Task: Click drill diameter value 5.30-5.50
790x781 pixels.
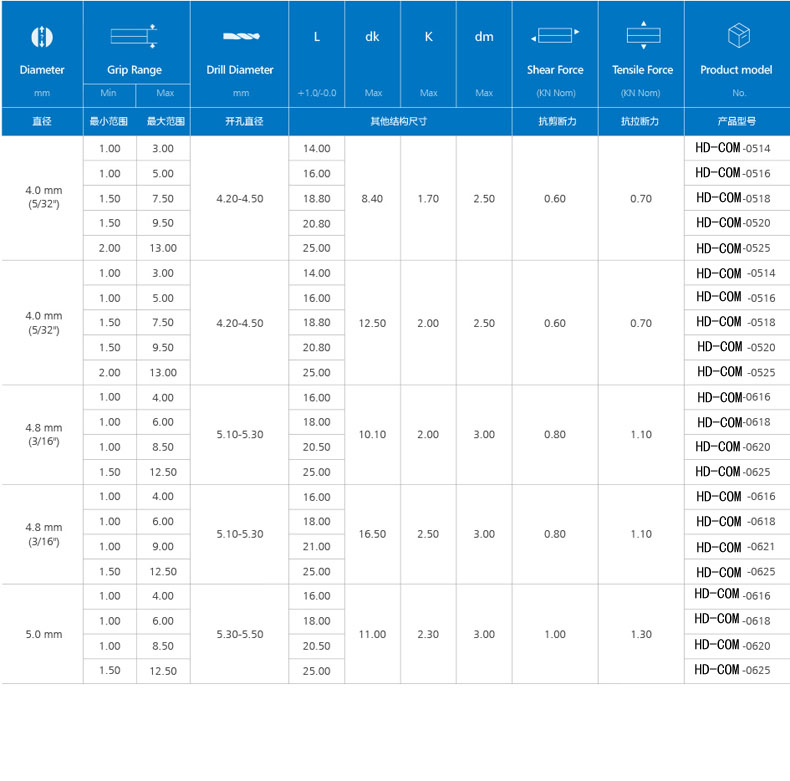Action: pos(240,634)
